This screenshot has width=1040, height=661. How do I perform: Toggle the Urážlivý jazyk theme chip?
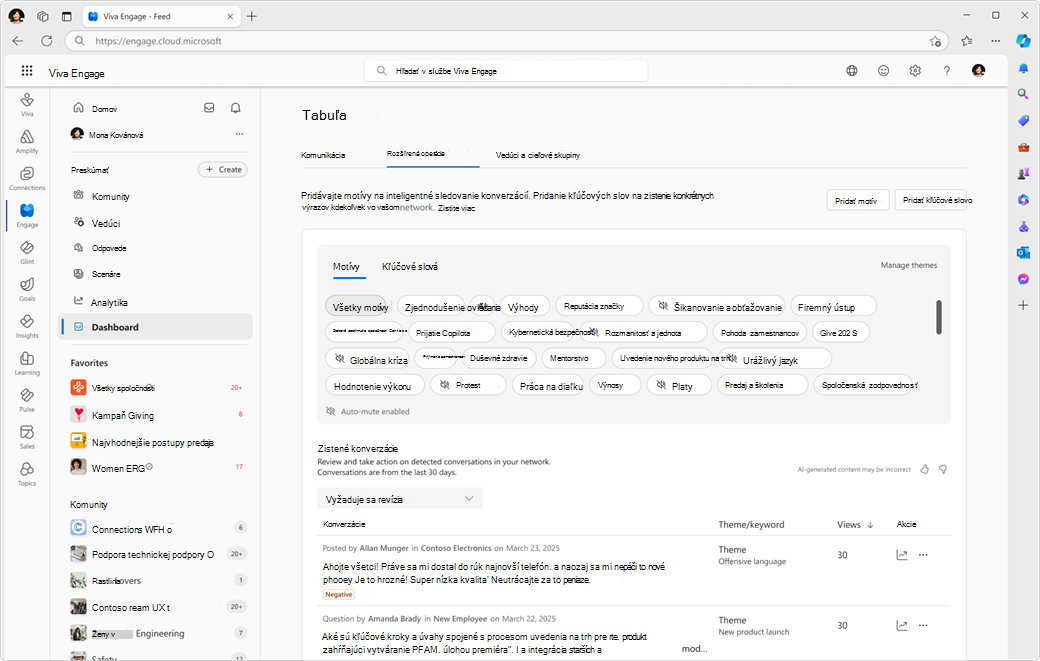(775, 359)
